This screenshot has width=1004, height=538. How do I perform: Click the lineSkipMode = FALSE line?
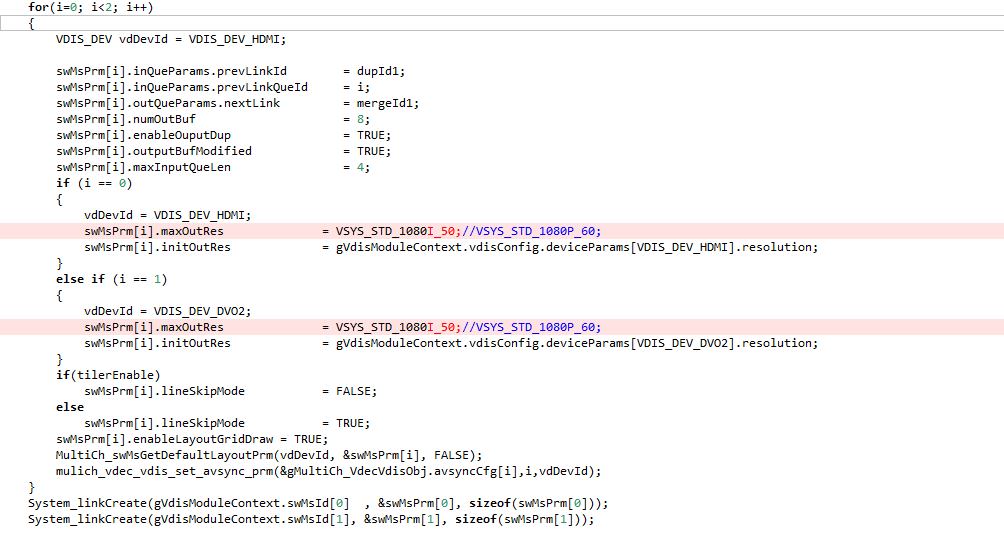[x=231, y=391]
